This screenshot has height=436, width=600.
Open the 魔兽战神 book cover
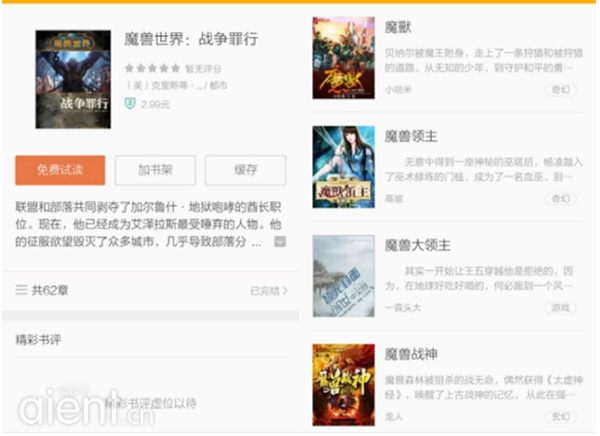pos(344,385)
